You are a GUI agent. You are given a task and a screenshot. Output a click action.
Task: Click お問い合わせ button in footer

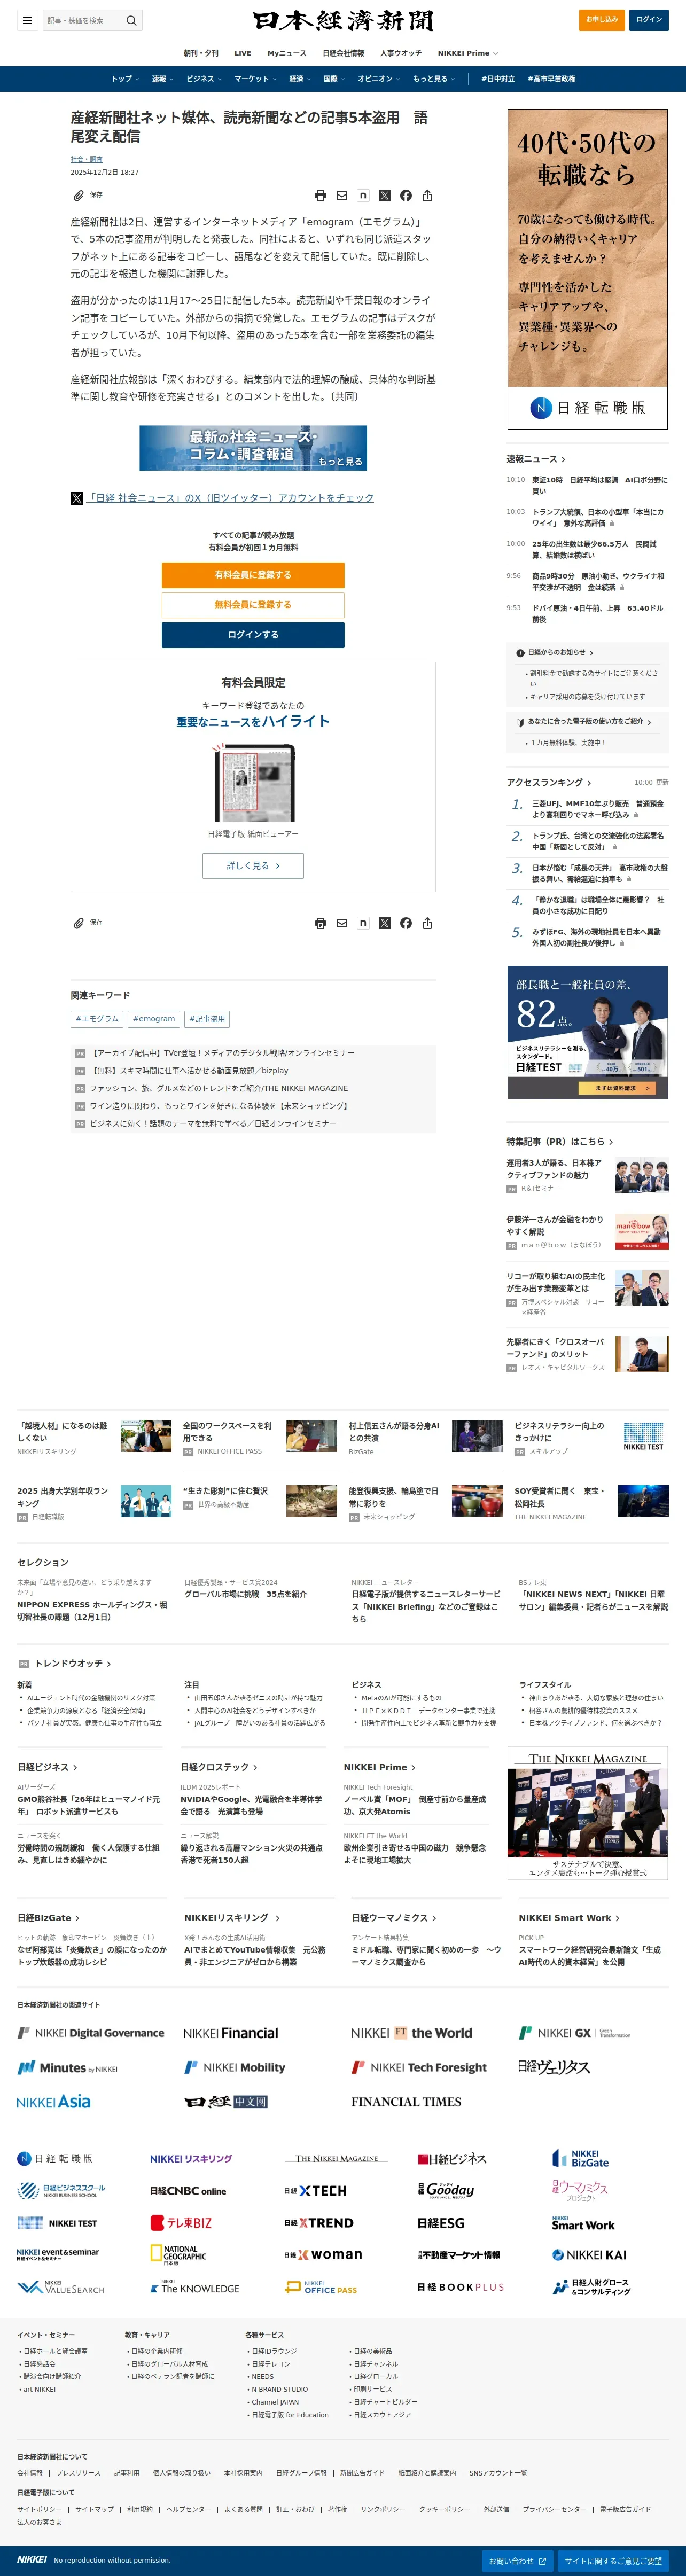[517, 2561]
